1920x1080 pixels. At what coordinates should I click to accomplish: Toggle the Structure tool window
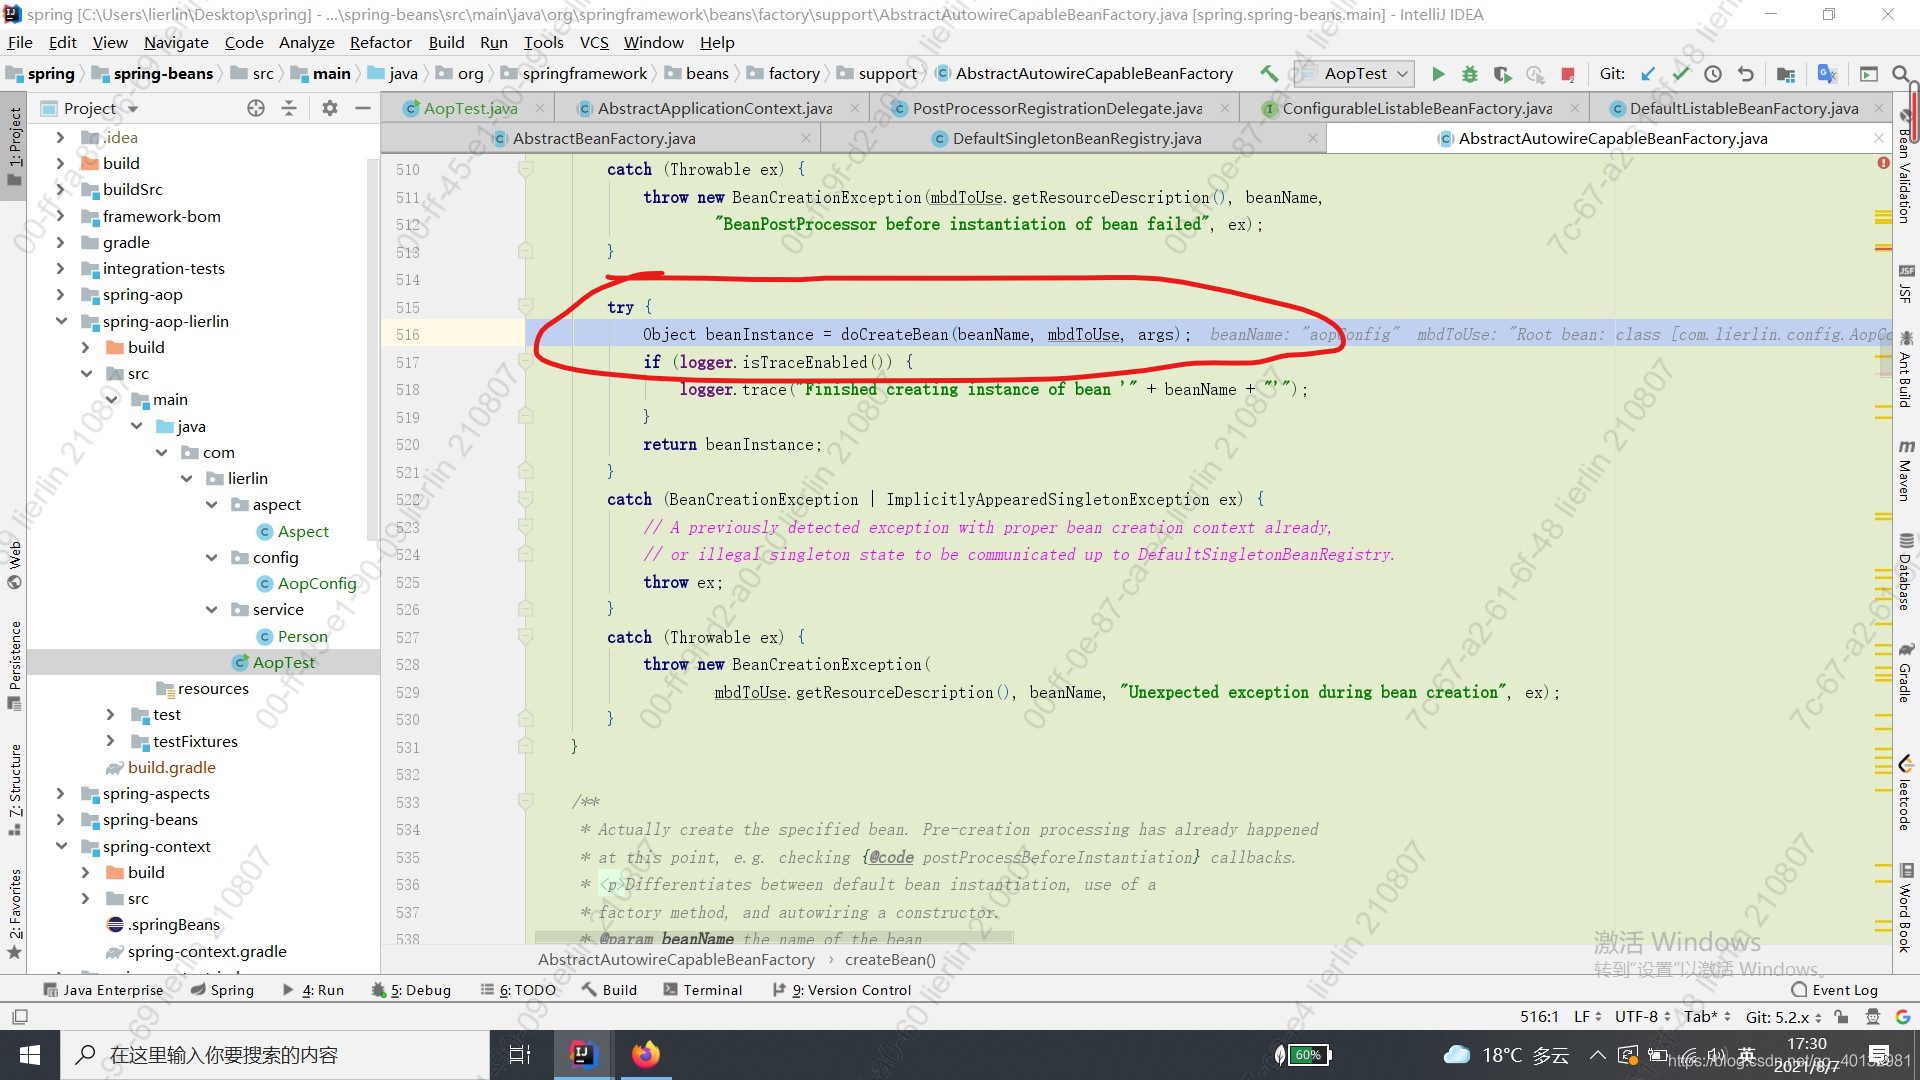click(x=15, y=780)
